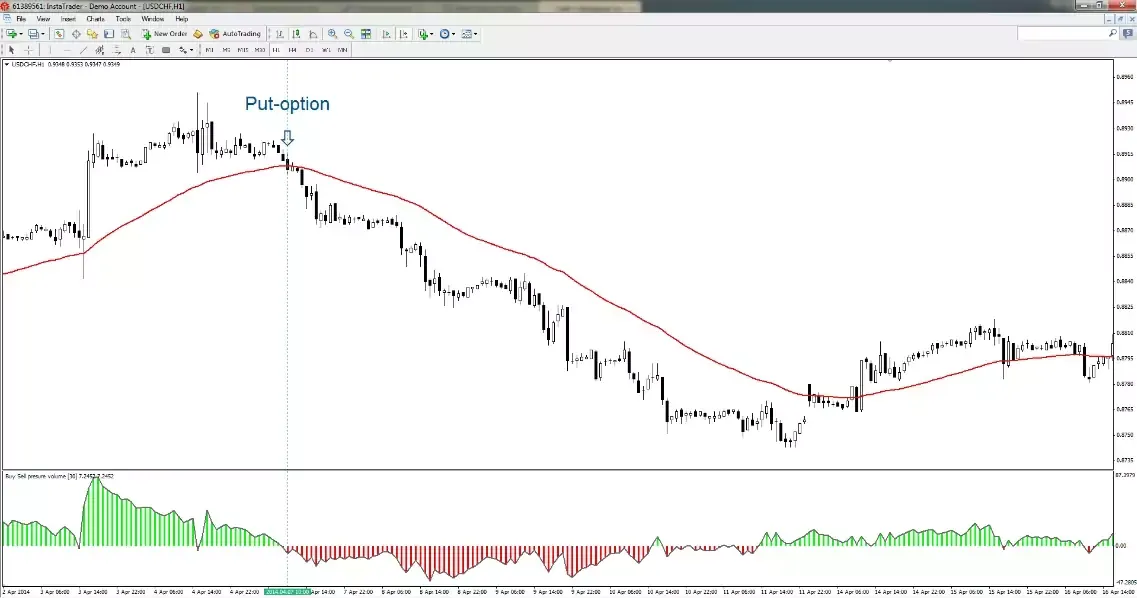Zoom in on the chart
The width and height of the screenshot is (1137, 598).
pyautogui.click(x=332, y=34)
